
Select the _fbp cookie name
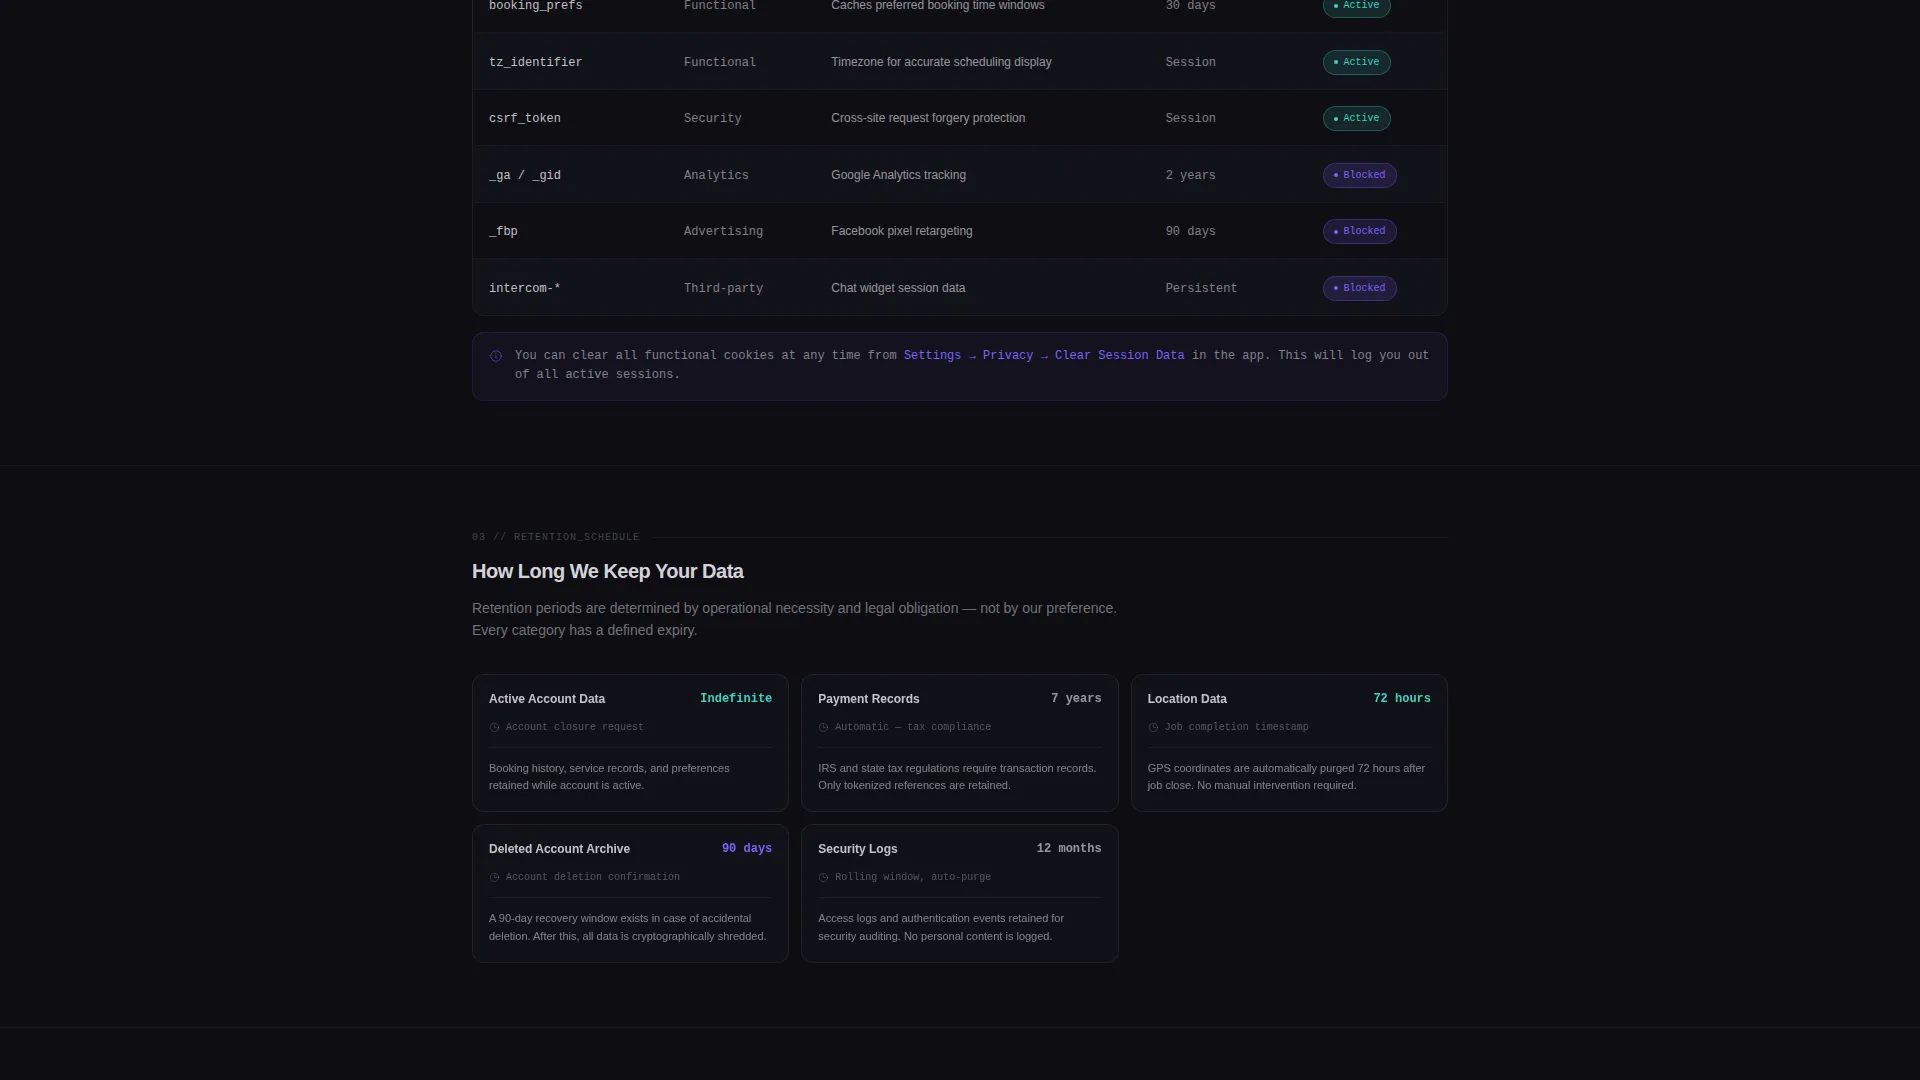click(503, 231)
